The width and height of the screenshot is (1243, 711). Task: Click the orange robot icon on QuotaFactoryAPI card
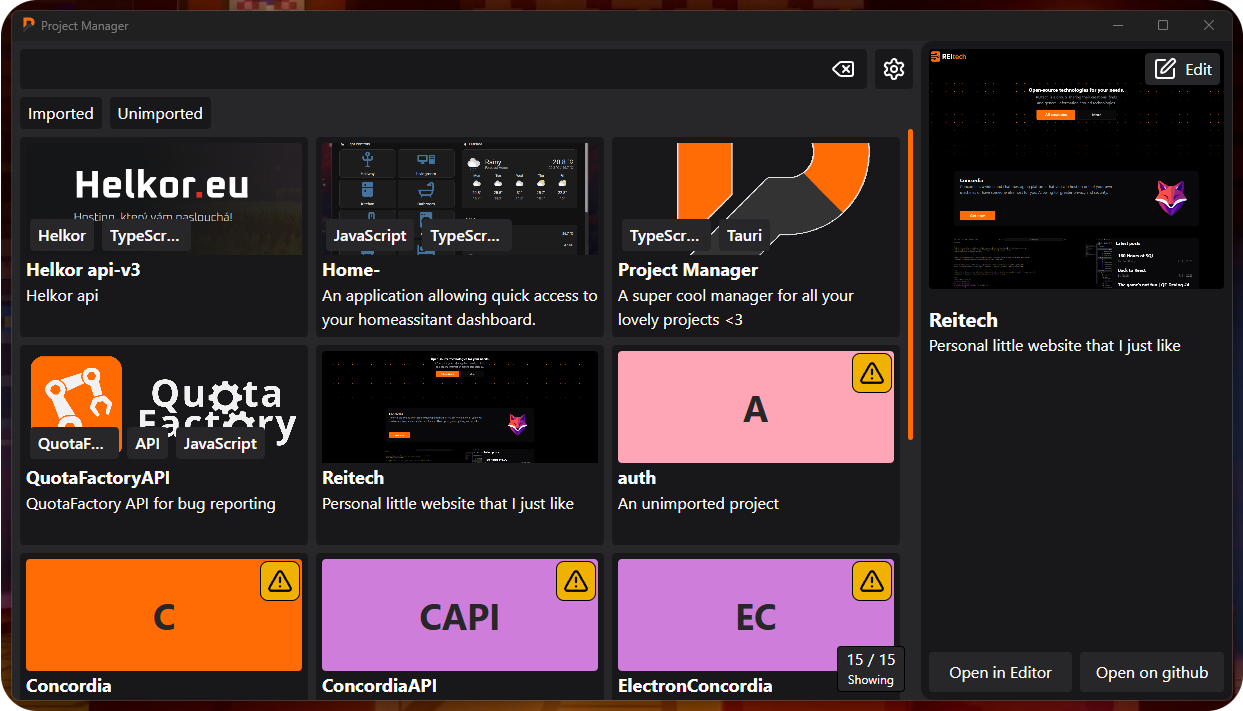[x=75, y=394]
